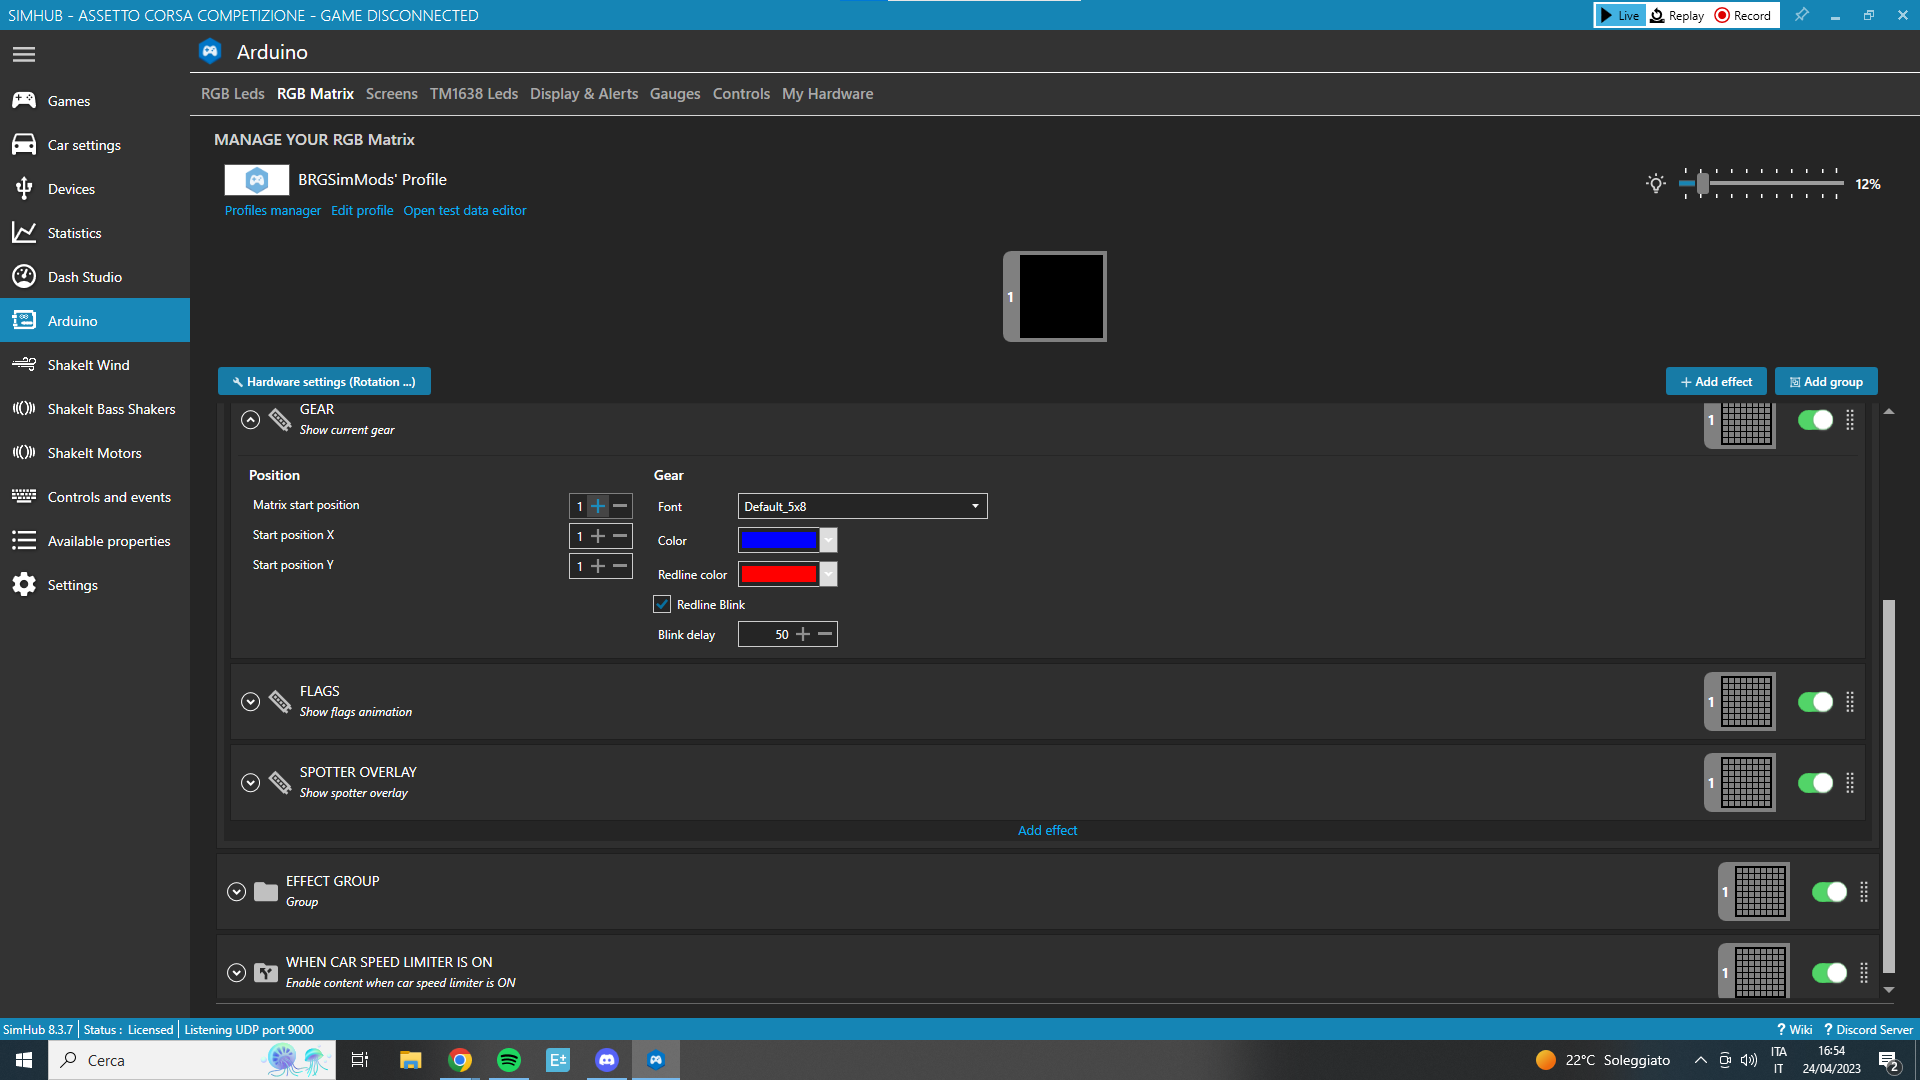Switch to the RGB Leds tab
Screen dimensions: 1920x1080
232,94
